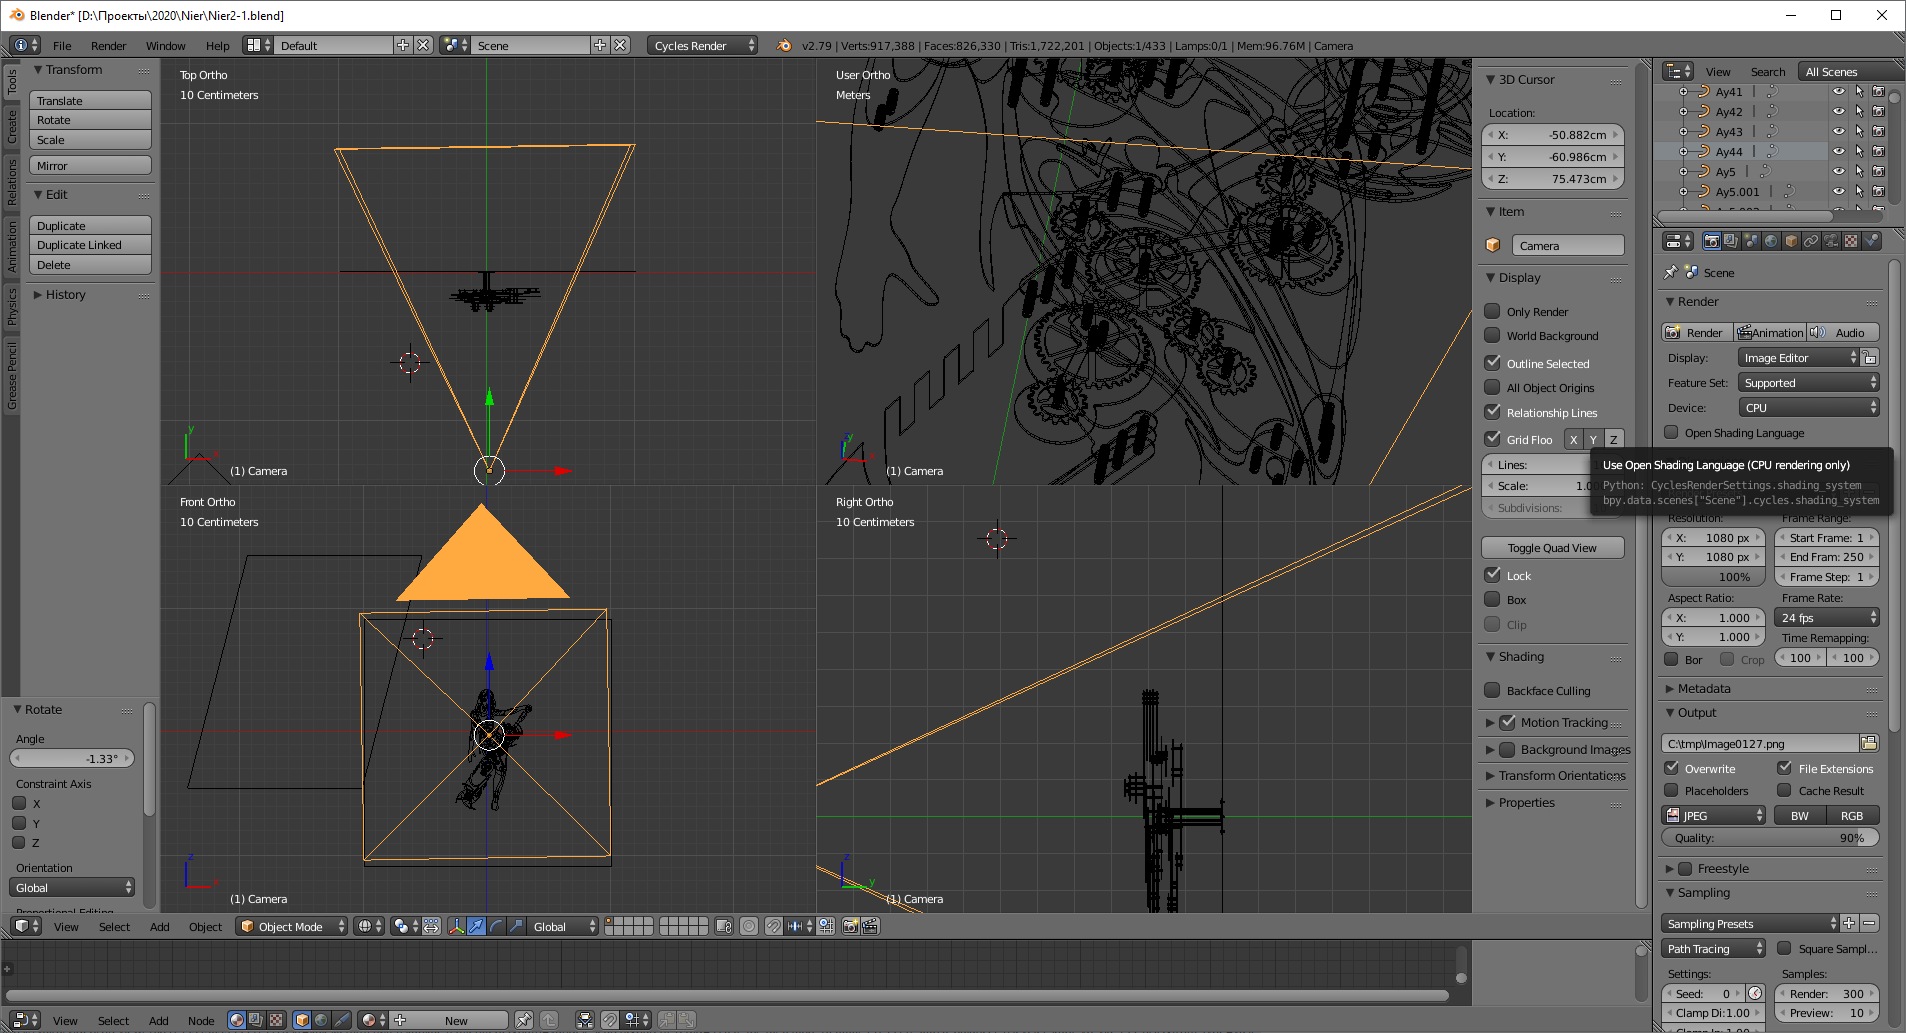The image size is (1906, 1033).
Task: Open the Help menu
Action: pyautogui.click(x=218, y=46)
